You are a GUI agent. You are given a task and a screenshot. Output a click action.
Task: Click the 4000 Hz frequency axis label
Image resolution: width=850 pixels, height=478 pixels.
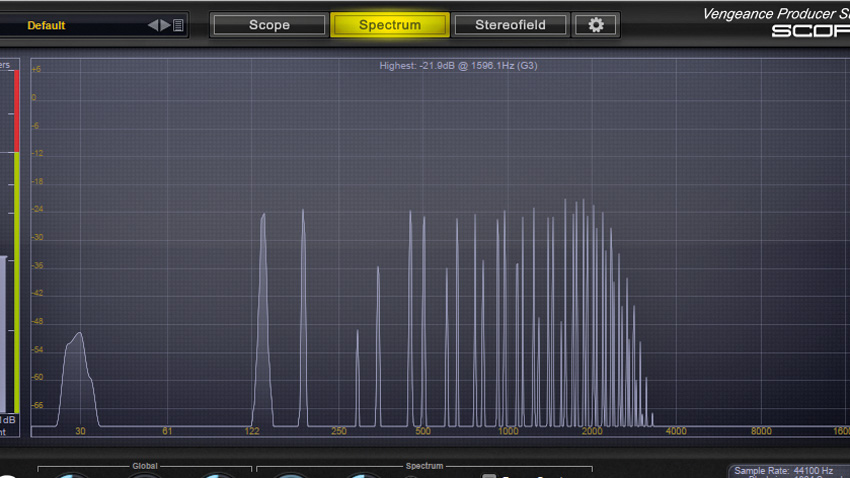(x=676, y=431)
